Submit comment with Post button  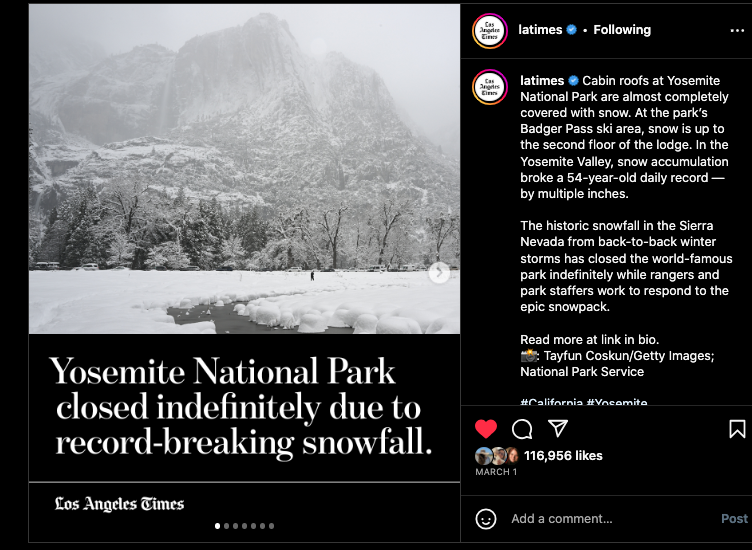734,519
